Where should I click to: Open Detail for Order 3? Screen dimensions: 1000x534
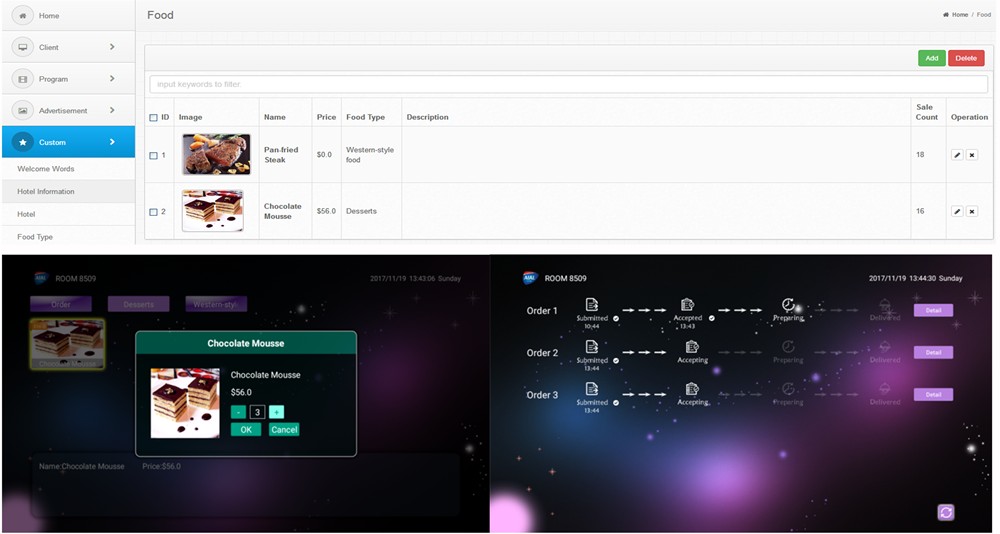(934, 394)
